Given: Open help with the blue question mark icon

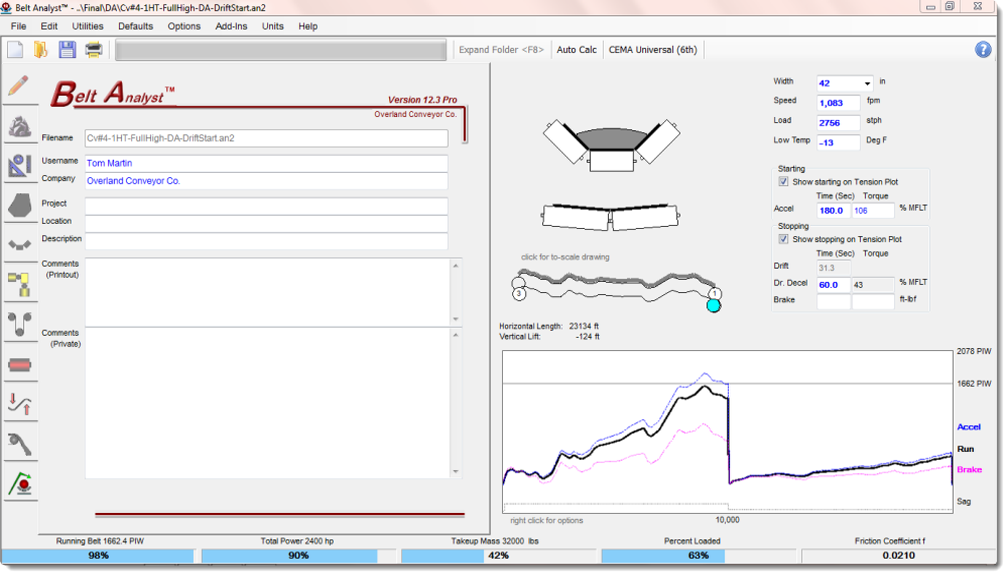Looking at the screenshot, I should click(x=983, y=50).
